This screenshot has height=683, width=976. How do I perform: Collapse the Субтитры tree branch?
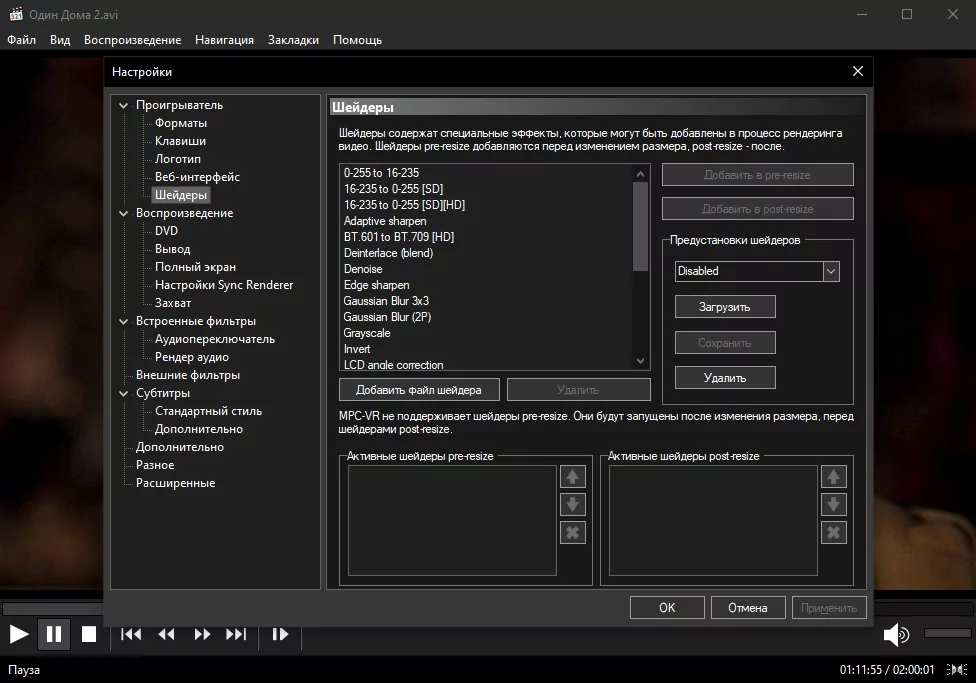123,393
